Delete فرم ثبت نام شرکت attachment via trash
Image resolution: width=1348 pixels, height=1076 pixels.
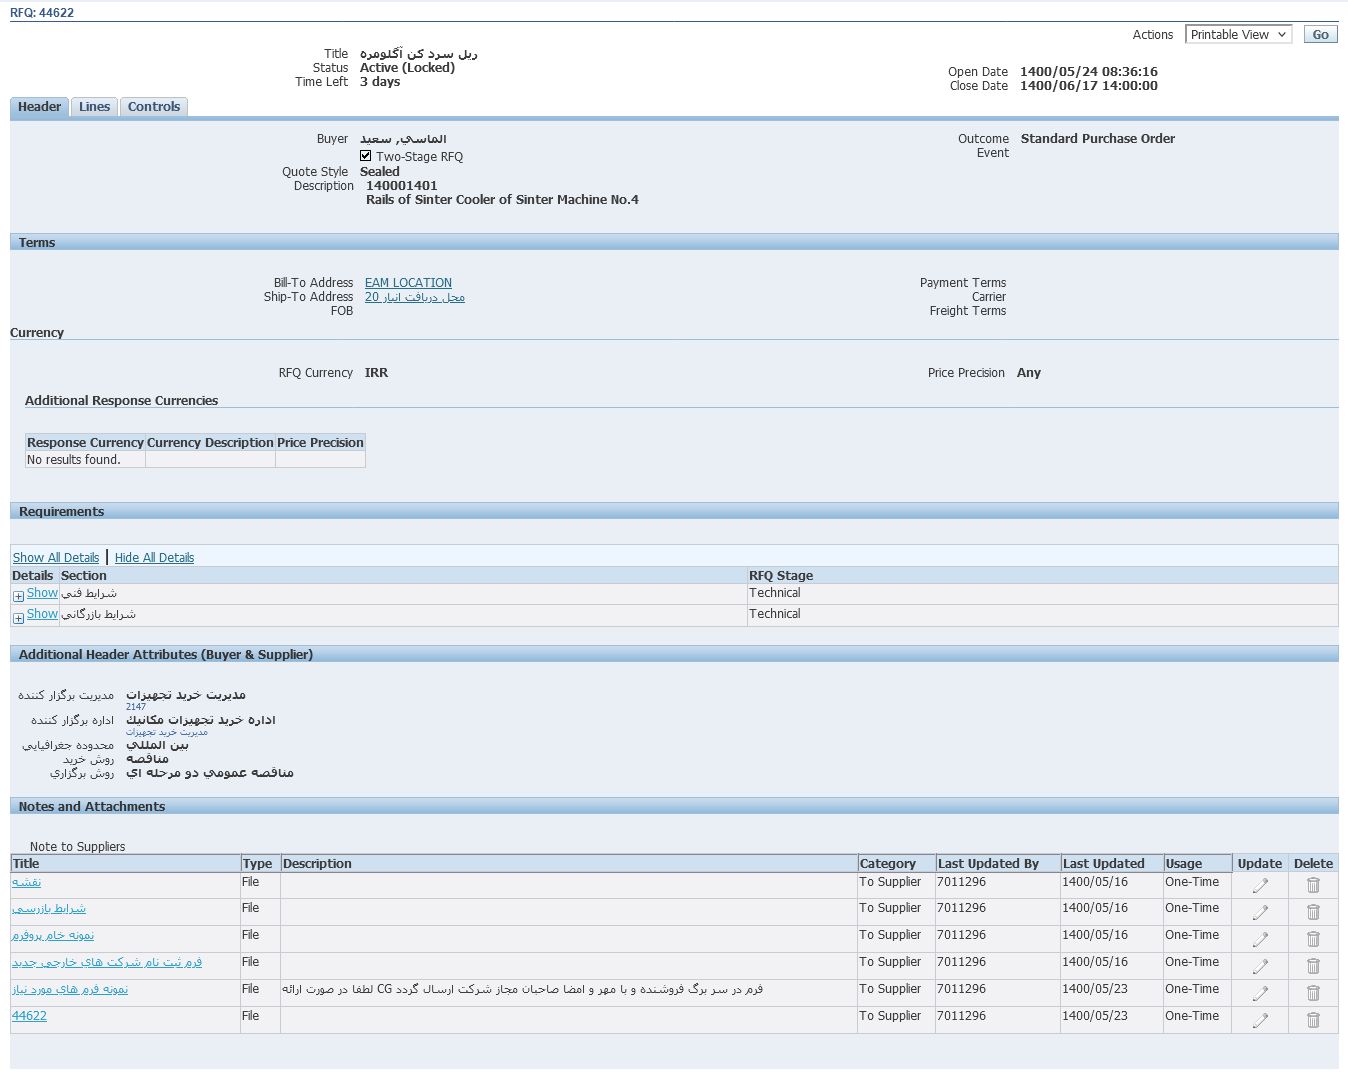point(1313,966)
